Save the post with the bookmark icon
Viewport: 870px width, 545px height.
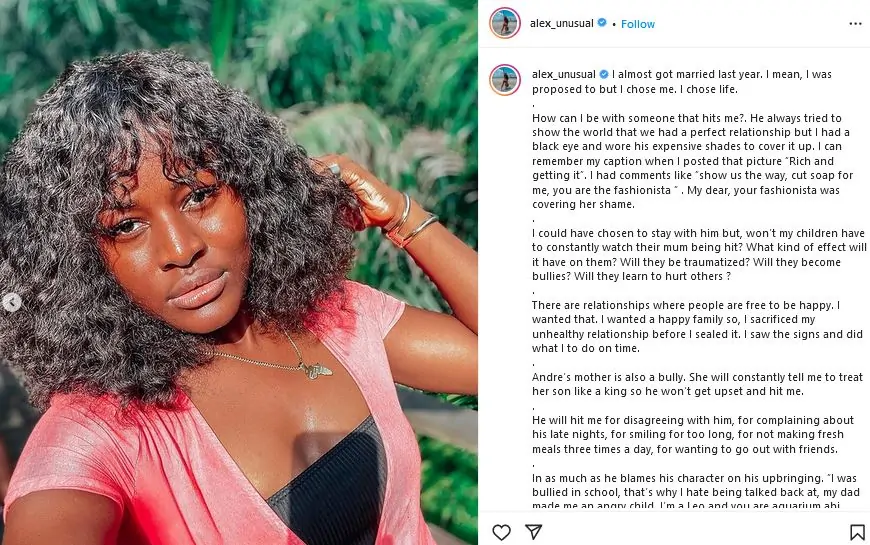click(x=857, y=533)
